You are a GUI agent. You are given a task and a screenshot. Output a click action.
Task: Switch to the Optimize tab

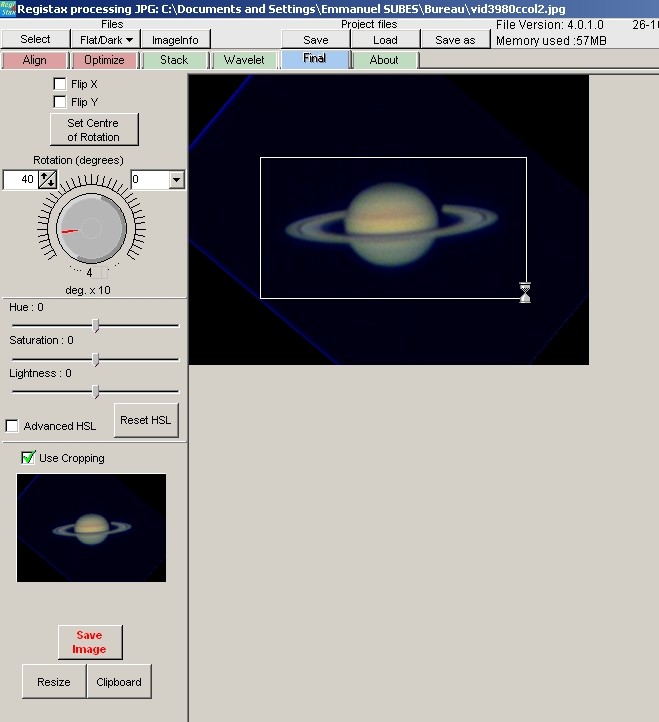(104, 60)
